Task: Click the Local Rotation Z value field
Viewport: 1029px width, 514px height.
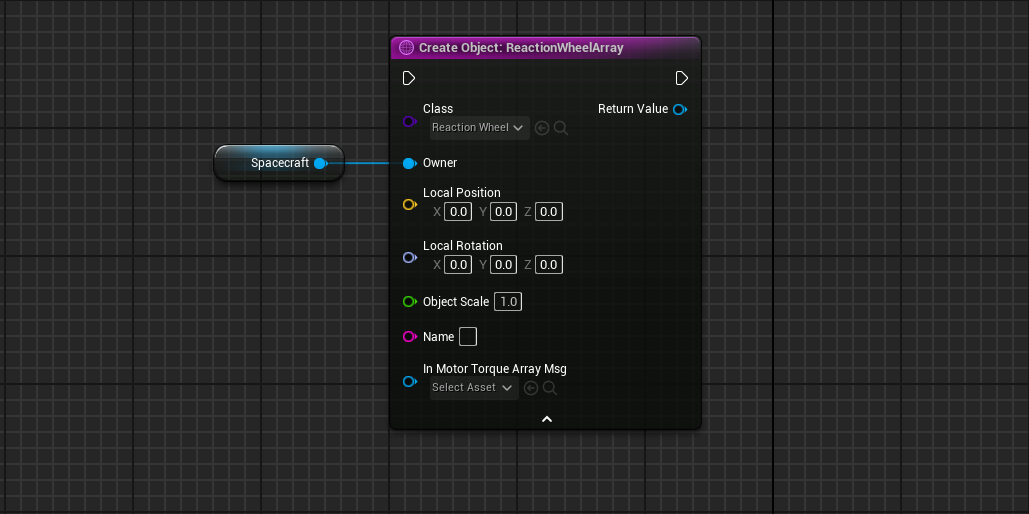Action: pyautogui.click(x=549, y=265)
